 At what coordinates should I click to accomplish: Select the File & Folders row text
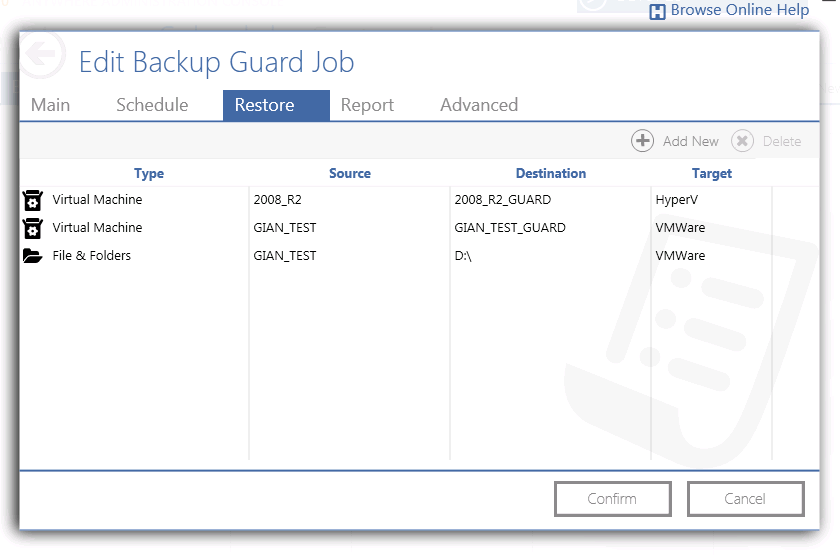coord(92,256)
